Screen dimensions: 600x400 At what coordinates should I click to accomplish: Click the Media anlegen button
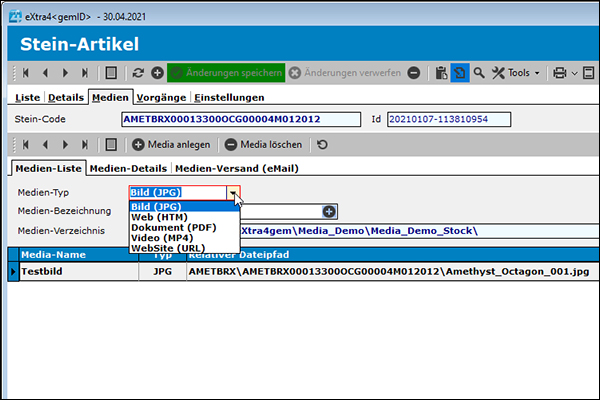point(171,145)
